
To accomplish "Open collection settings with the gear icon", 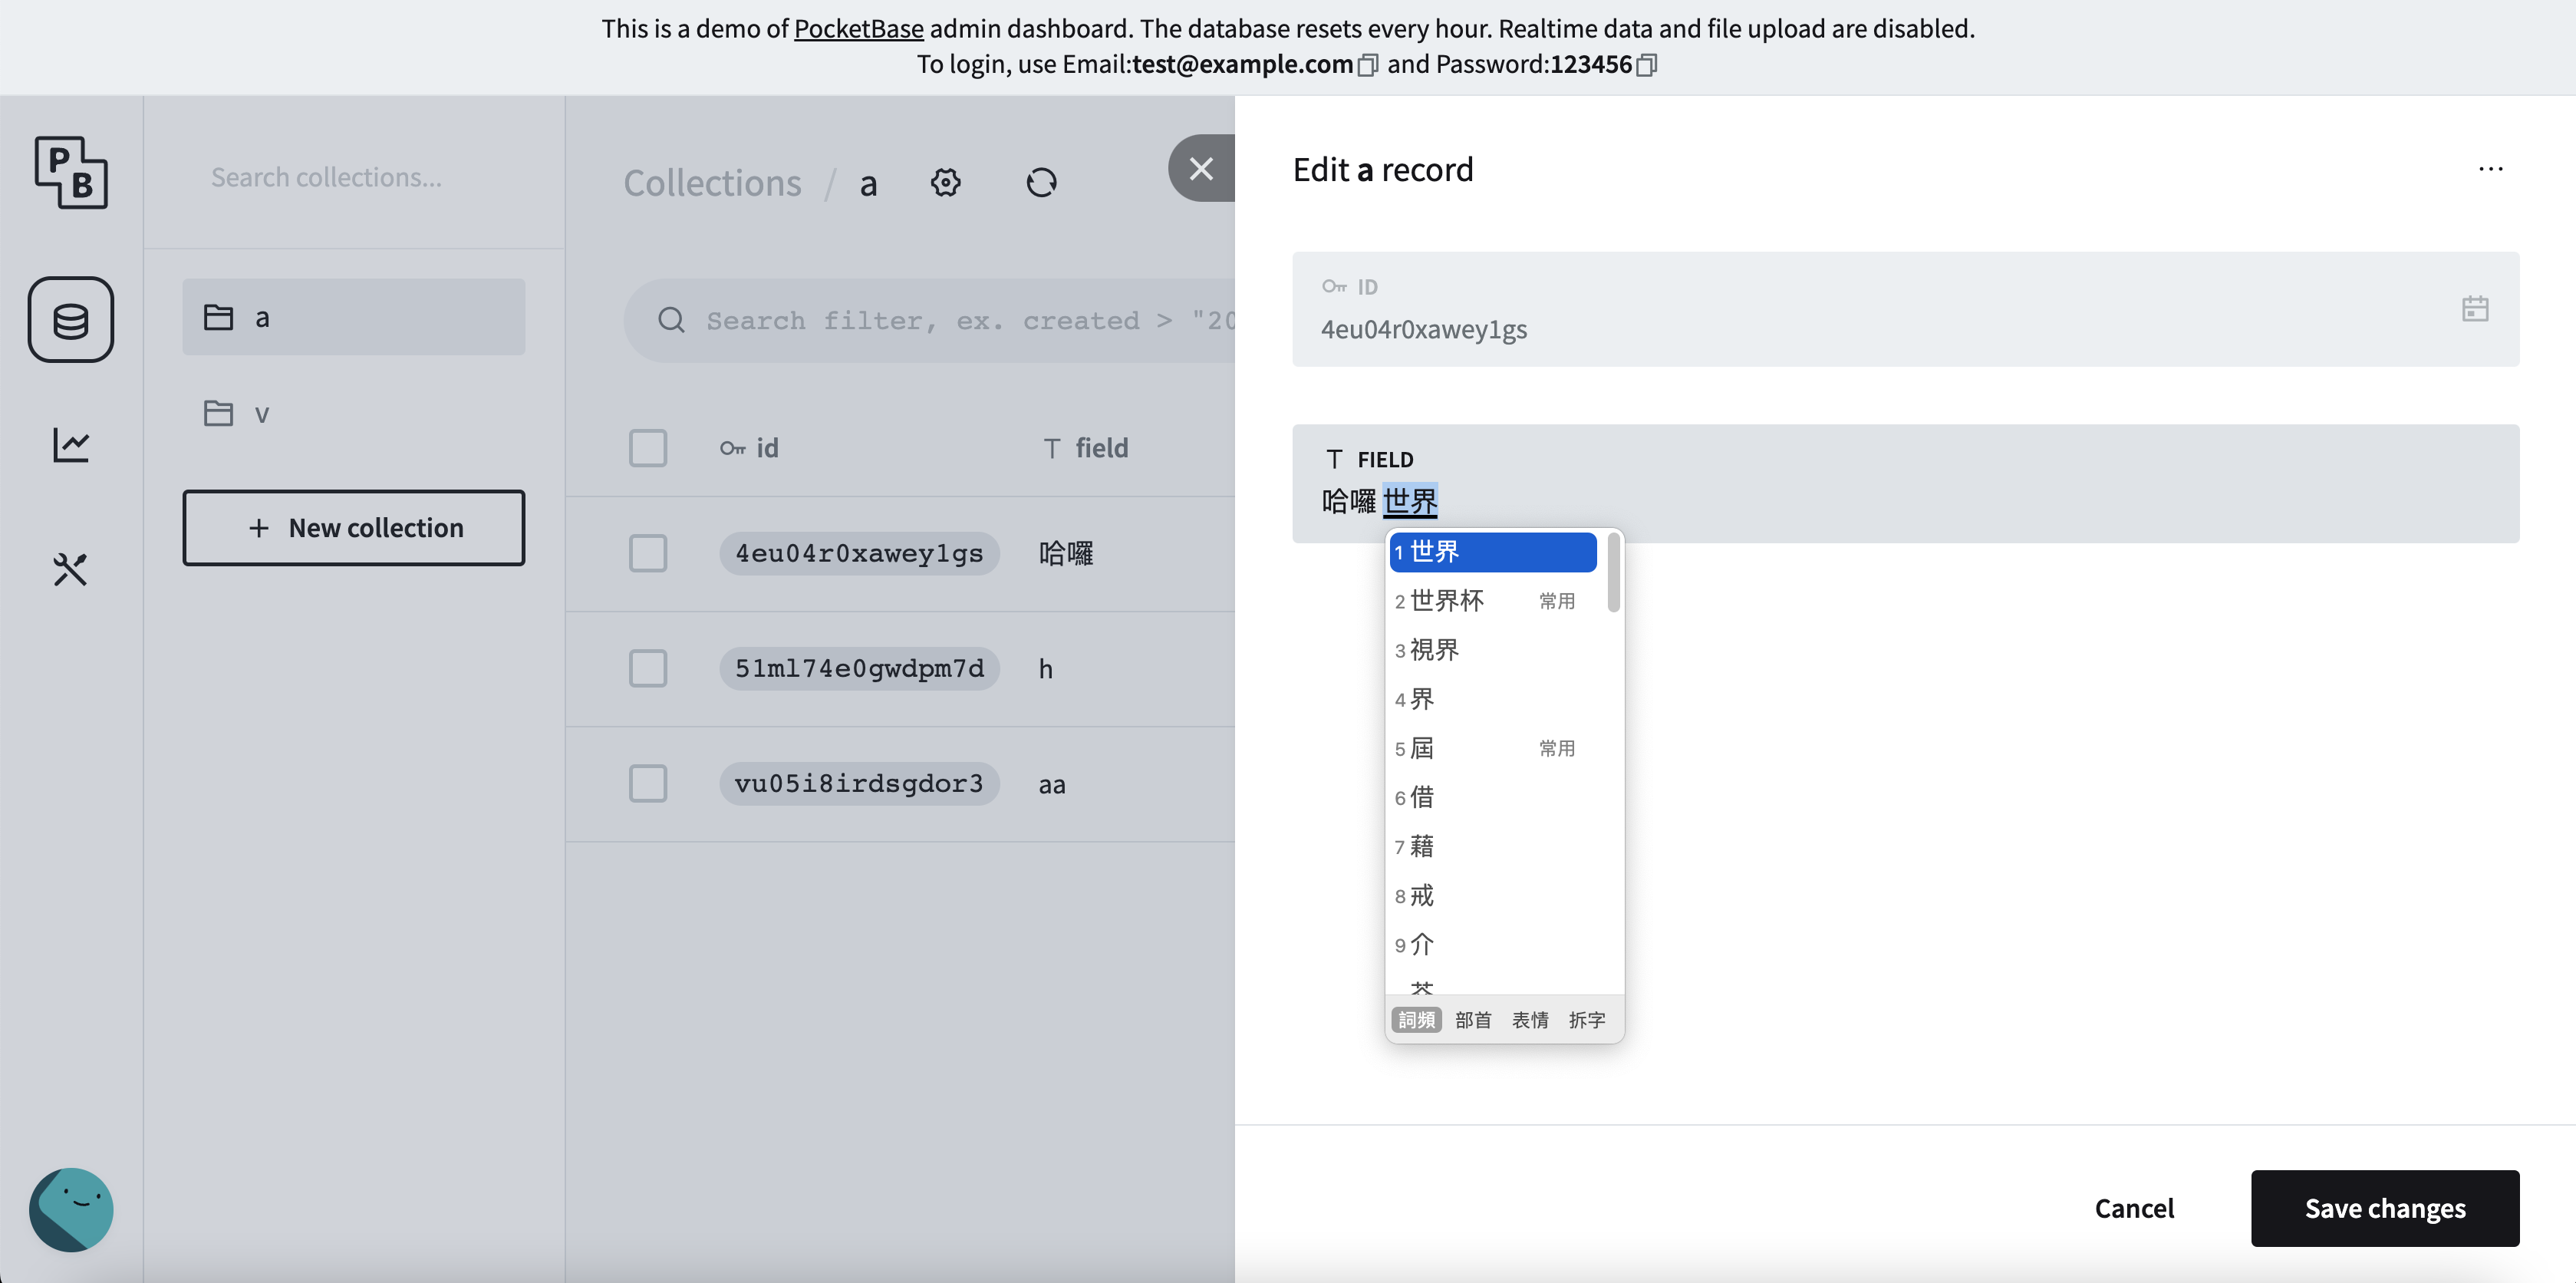I will (945, 182).
